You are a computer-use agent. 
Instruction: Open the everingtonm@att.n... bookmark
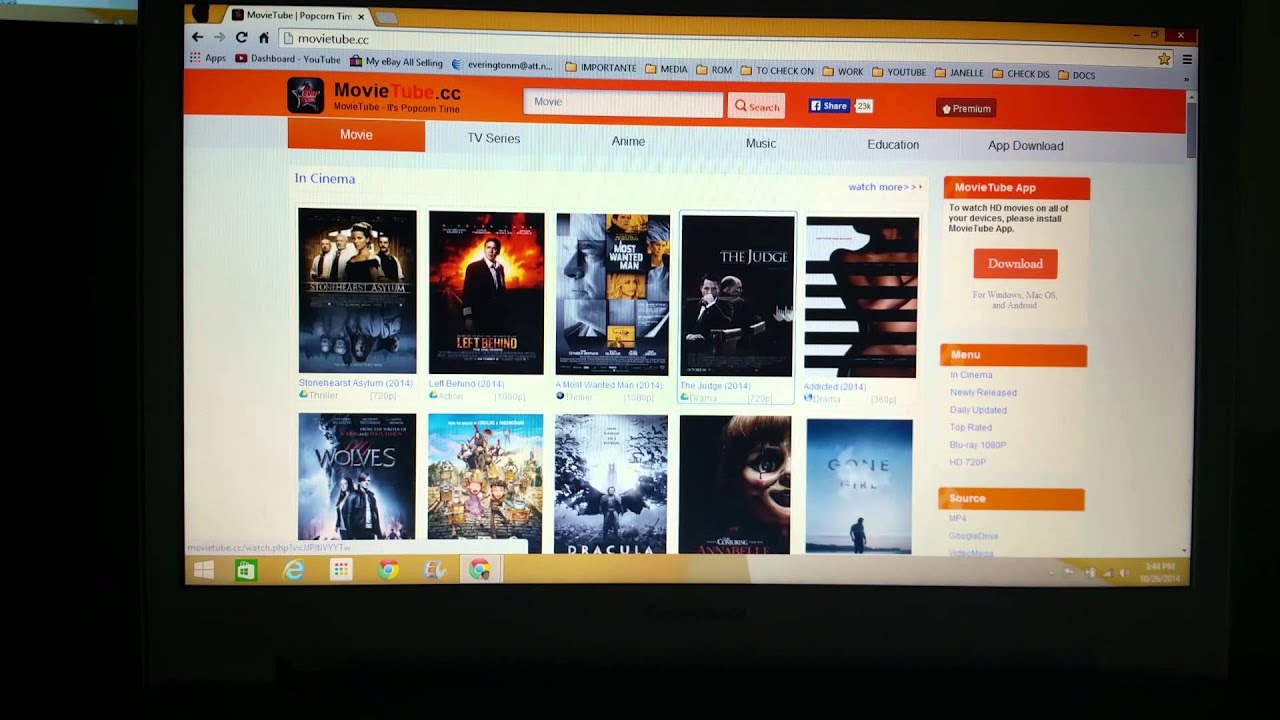tap(503, 64)
